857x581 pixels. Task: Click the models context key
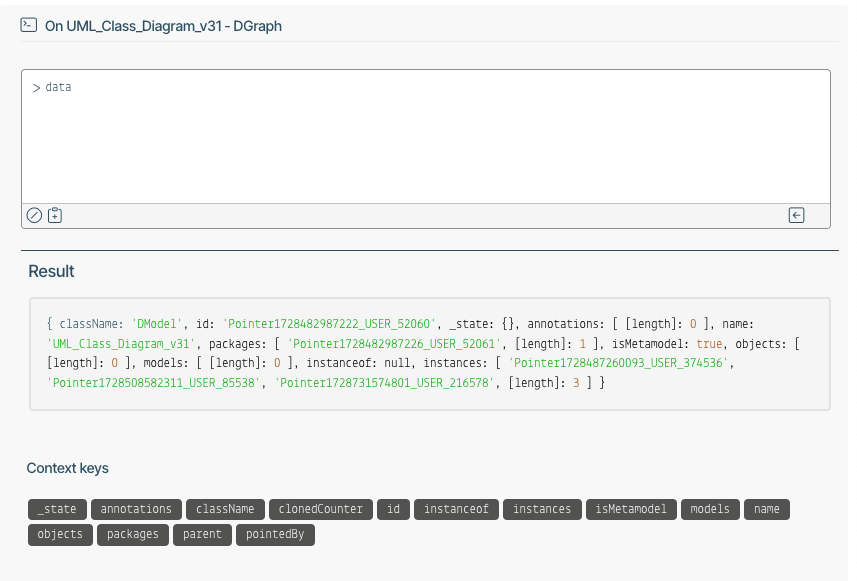click(x=710, y=509)
